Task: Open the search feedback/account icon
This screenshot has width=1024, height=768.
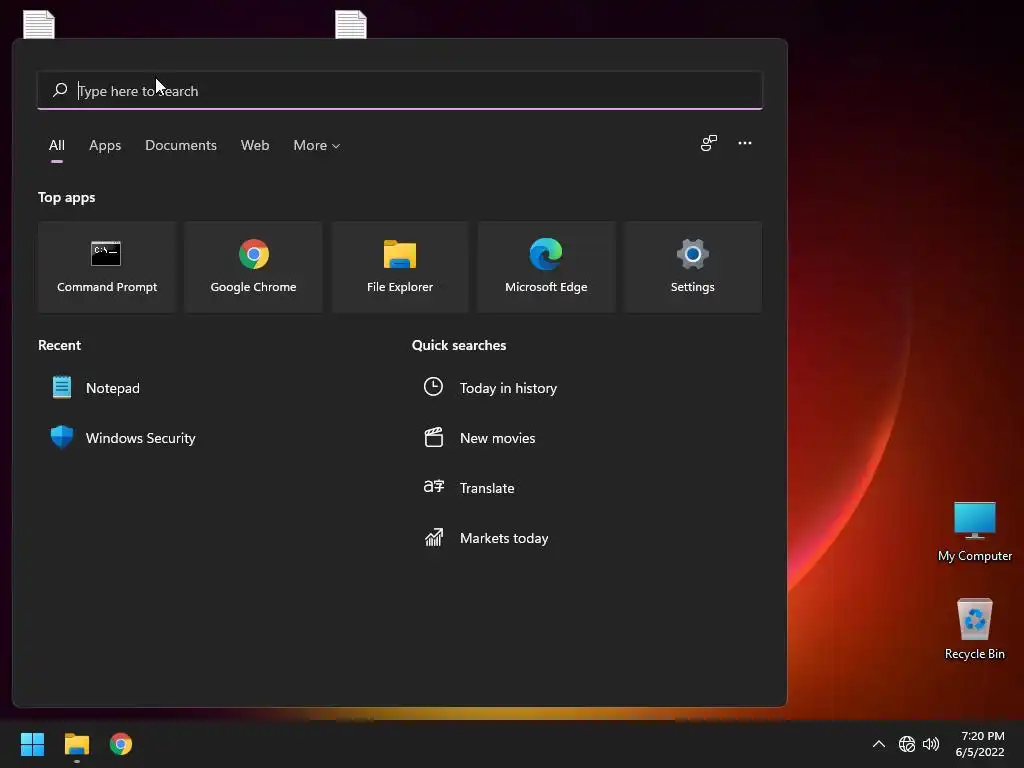Action: (709, 143)
